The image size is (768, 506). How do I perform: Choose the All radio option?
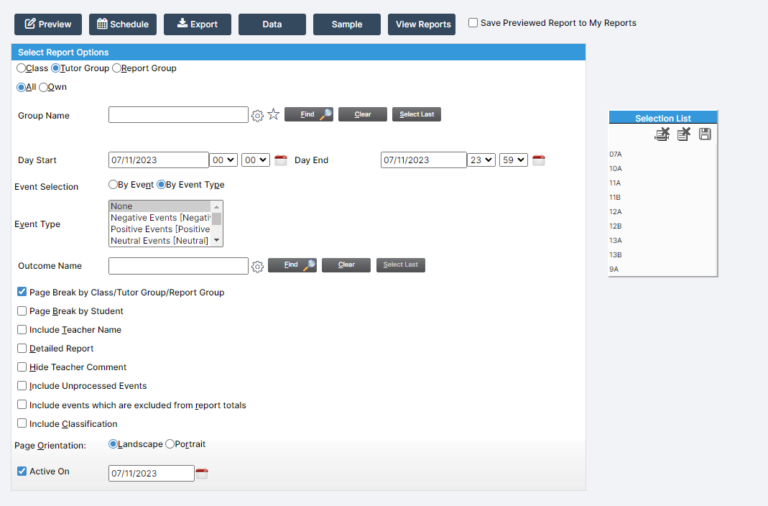tap(21, 87)
